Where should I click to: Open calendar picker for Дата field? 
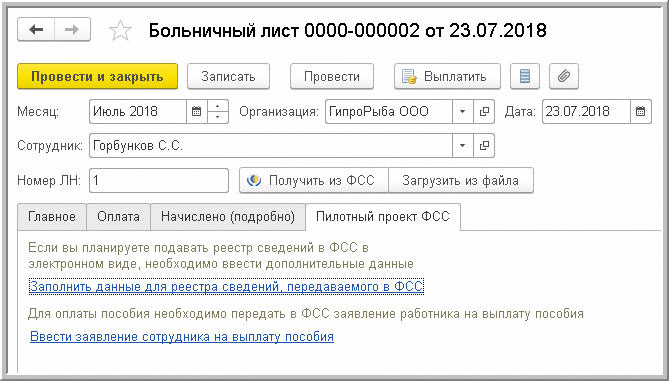(x=640, y=111)
